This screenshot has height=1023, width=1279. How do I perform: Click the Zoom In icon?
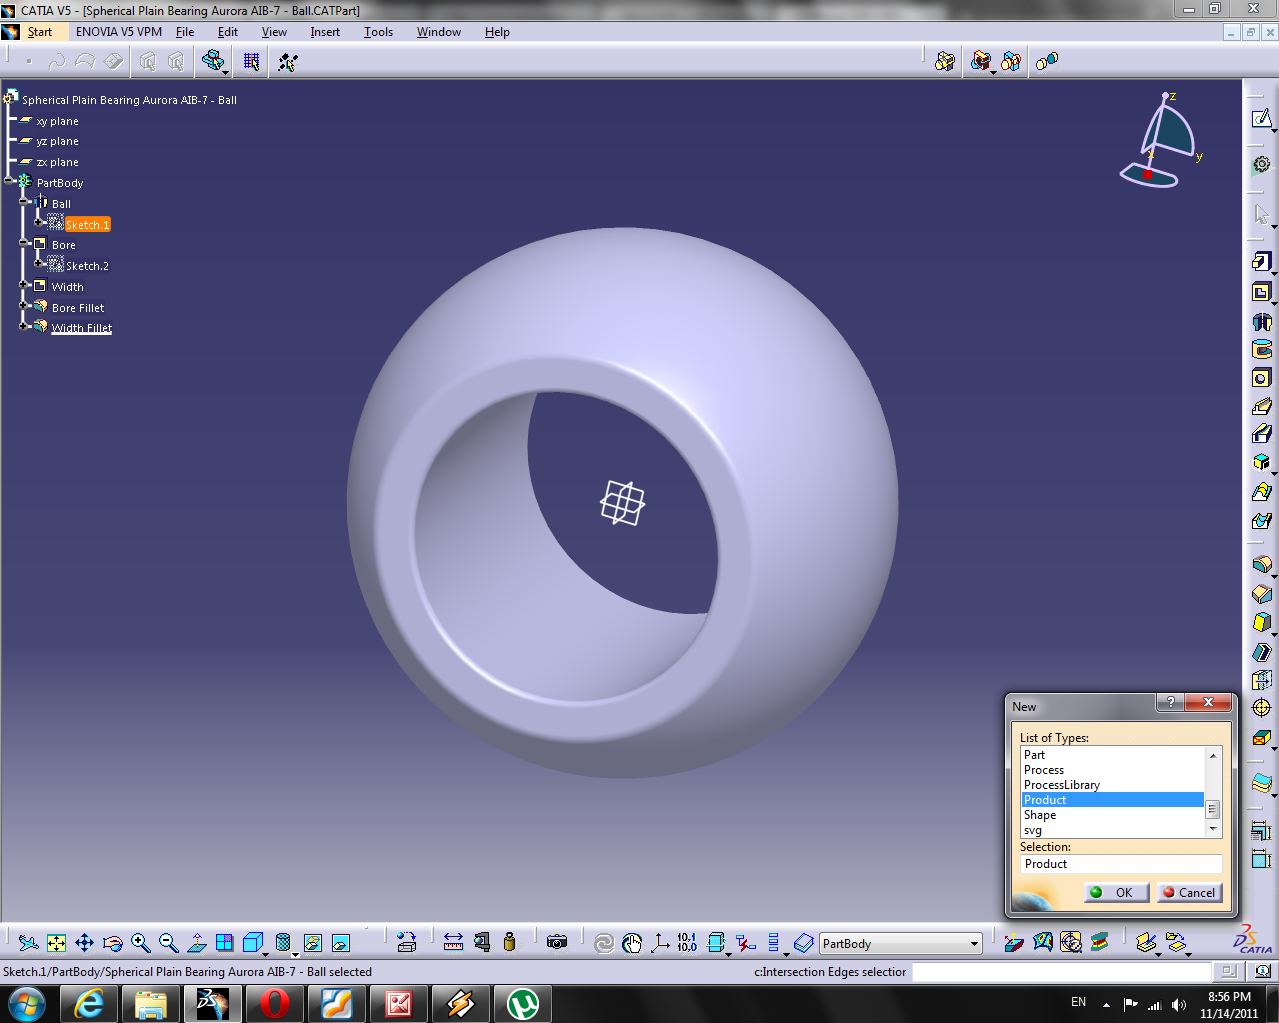(x=141, y=943)
